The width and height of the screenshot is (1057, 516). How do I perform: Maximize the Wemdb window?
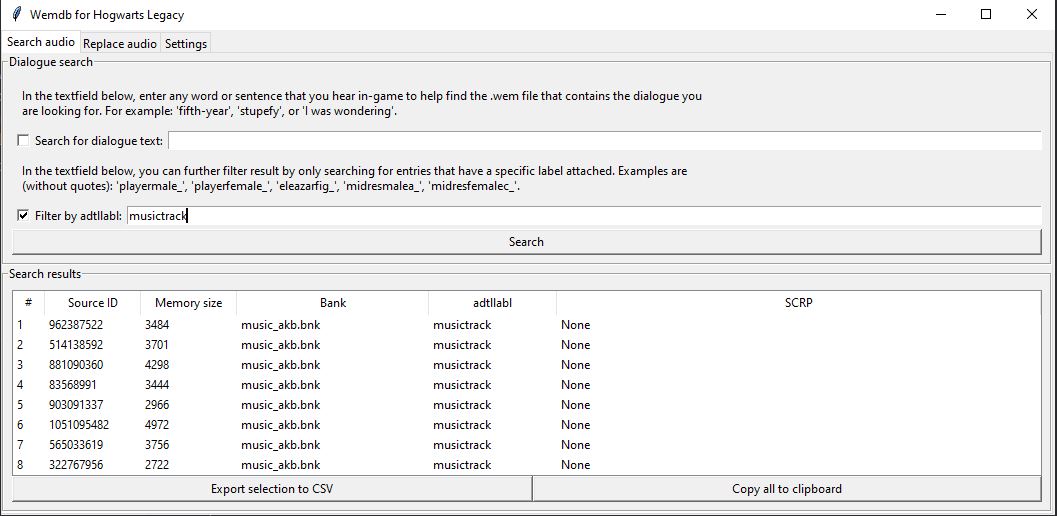(986, 15)
